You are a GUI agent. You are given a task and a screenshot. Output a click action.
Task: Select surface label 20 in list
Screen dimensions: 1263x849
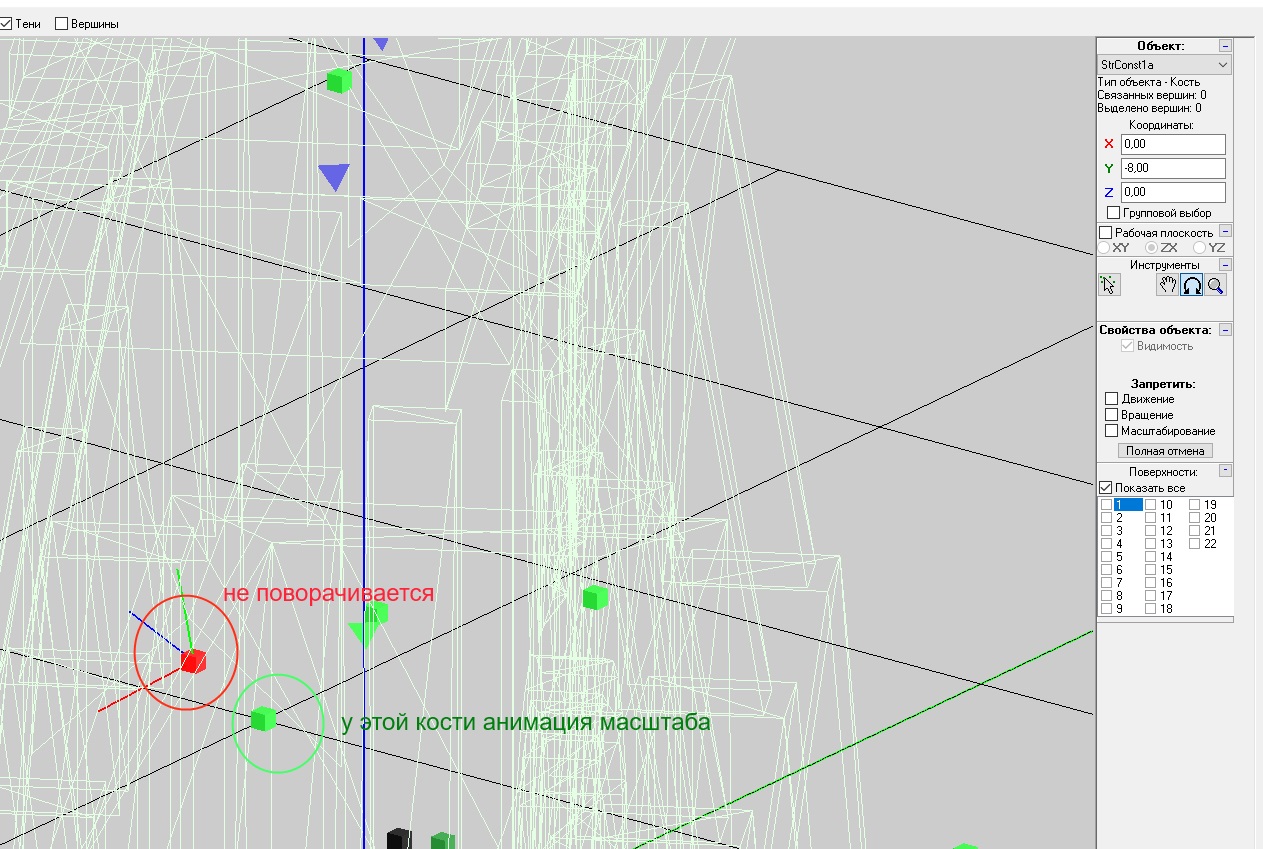(x=1210, y=518)
